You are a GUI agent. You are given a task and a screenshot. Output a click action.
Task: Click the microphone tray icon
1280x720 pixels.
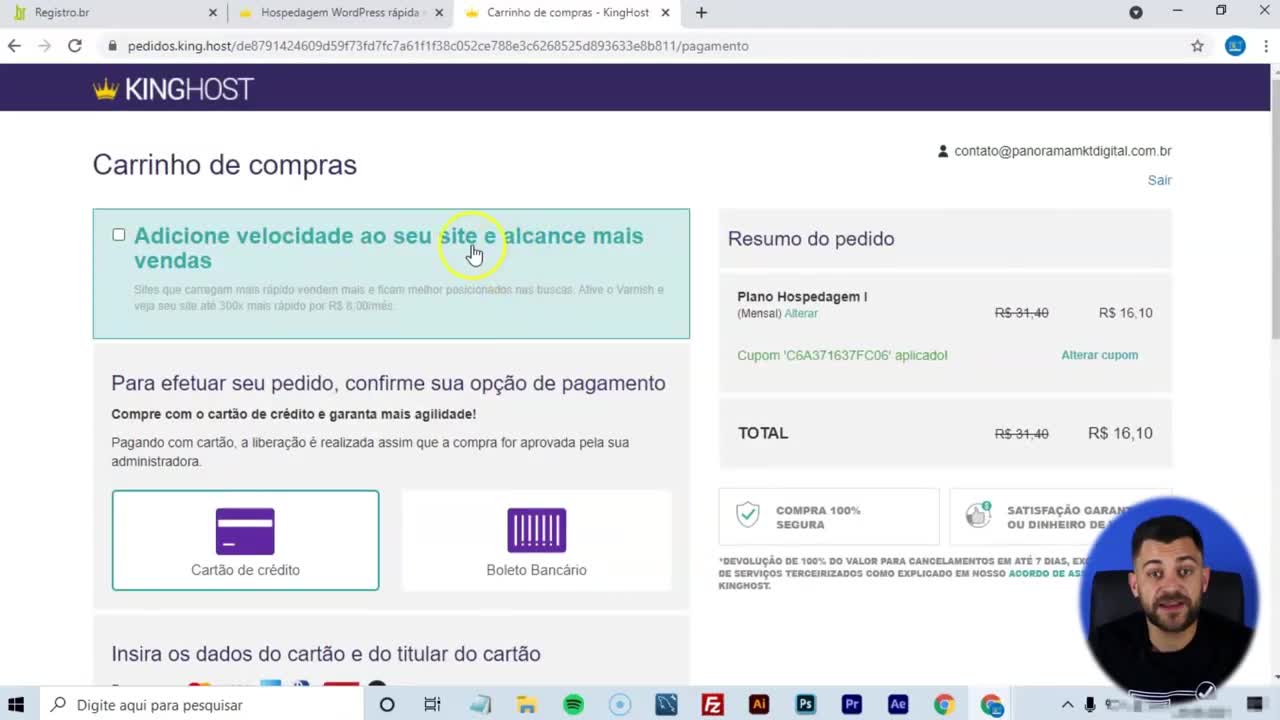click(x=1090, y=705)
